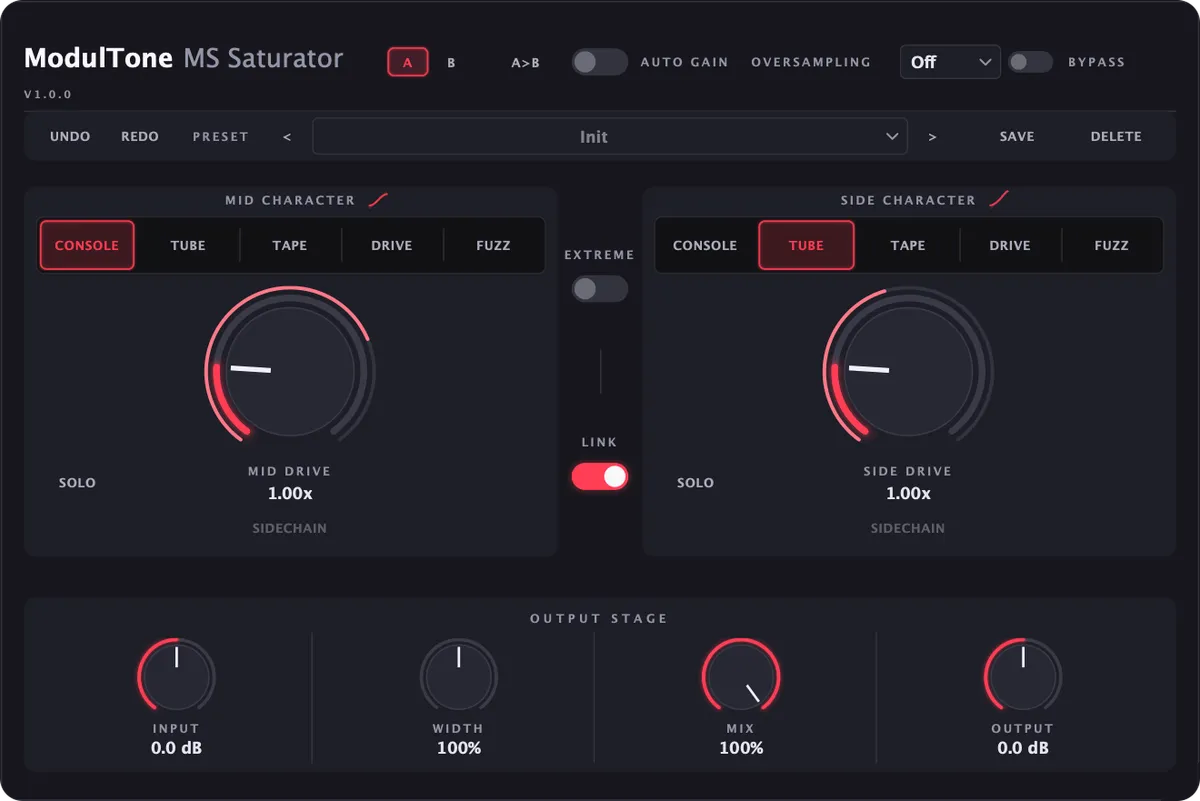The width and height of the screenshot is (1200, 801).
Task: Enable Mid Sidechain
Action: coord(289,528)
